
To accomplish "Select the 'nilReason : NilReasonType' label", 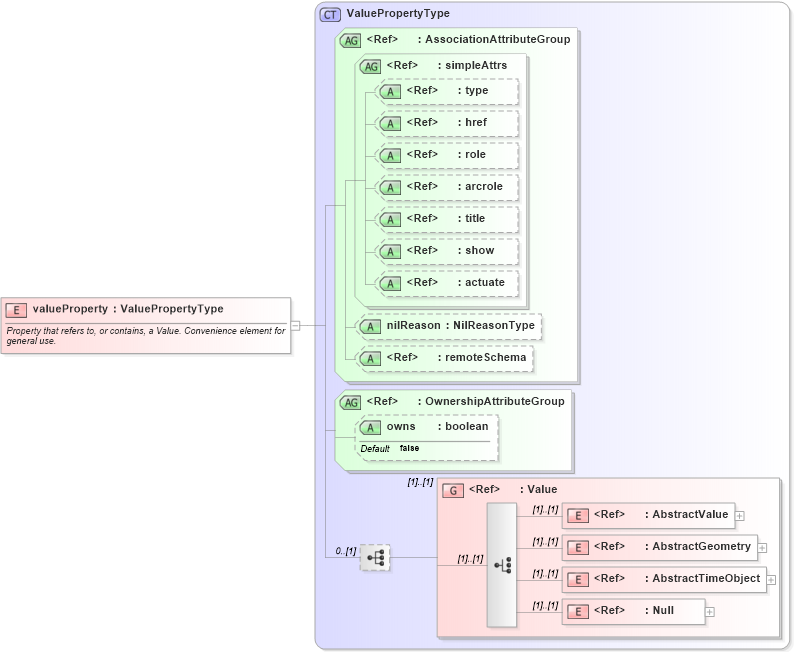I will tap(461, 325).
